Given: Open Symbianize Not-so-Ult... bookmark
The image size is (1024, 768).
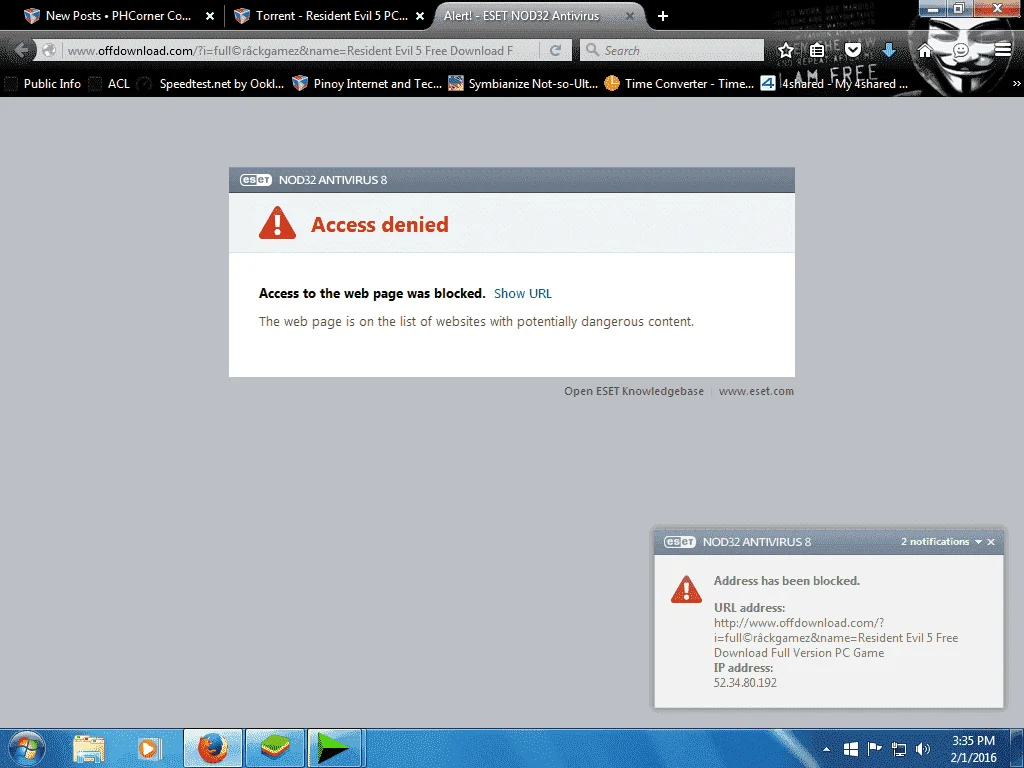Looking at the screenshot, I should click(x=523, y=84).
